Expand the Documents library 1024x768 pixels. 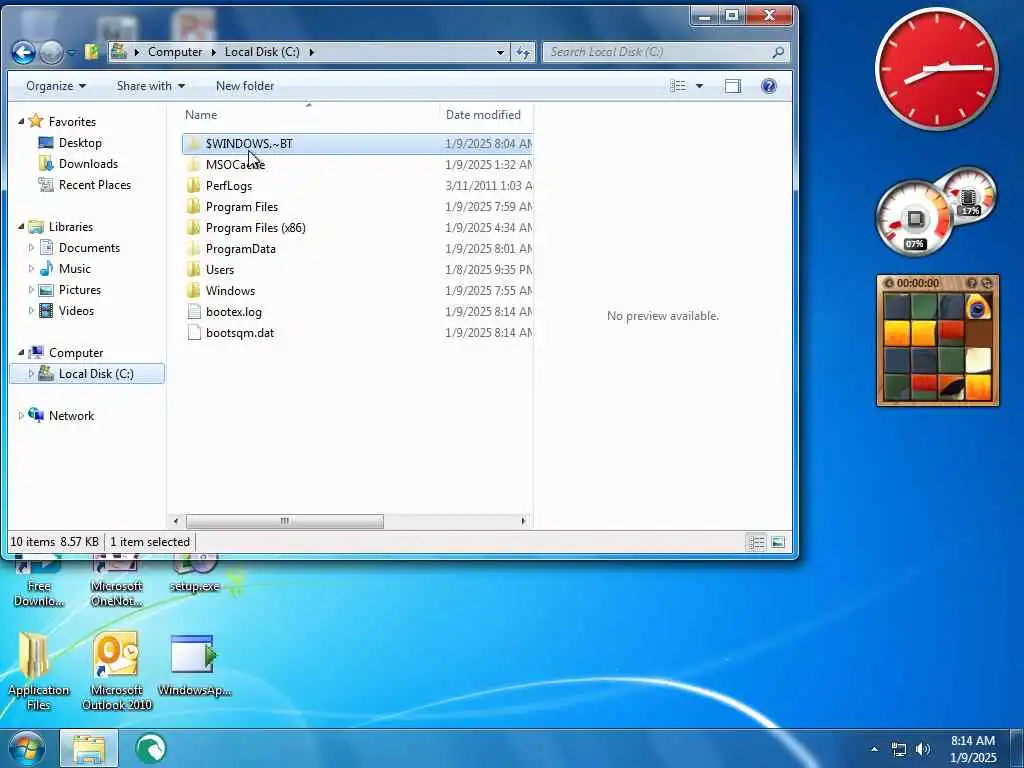coord(31,248)
